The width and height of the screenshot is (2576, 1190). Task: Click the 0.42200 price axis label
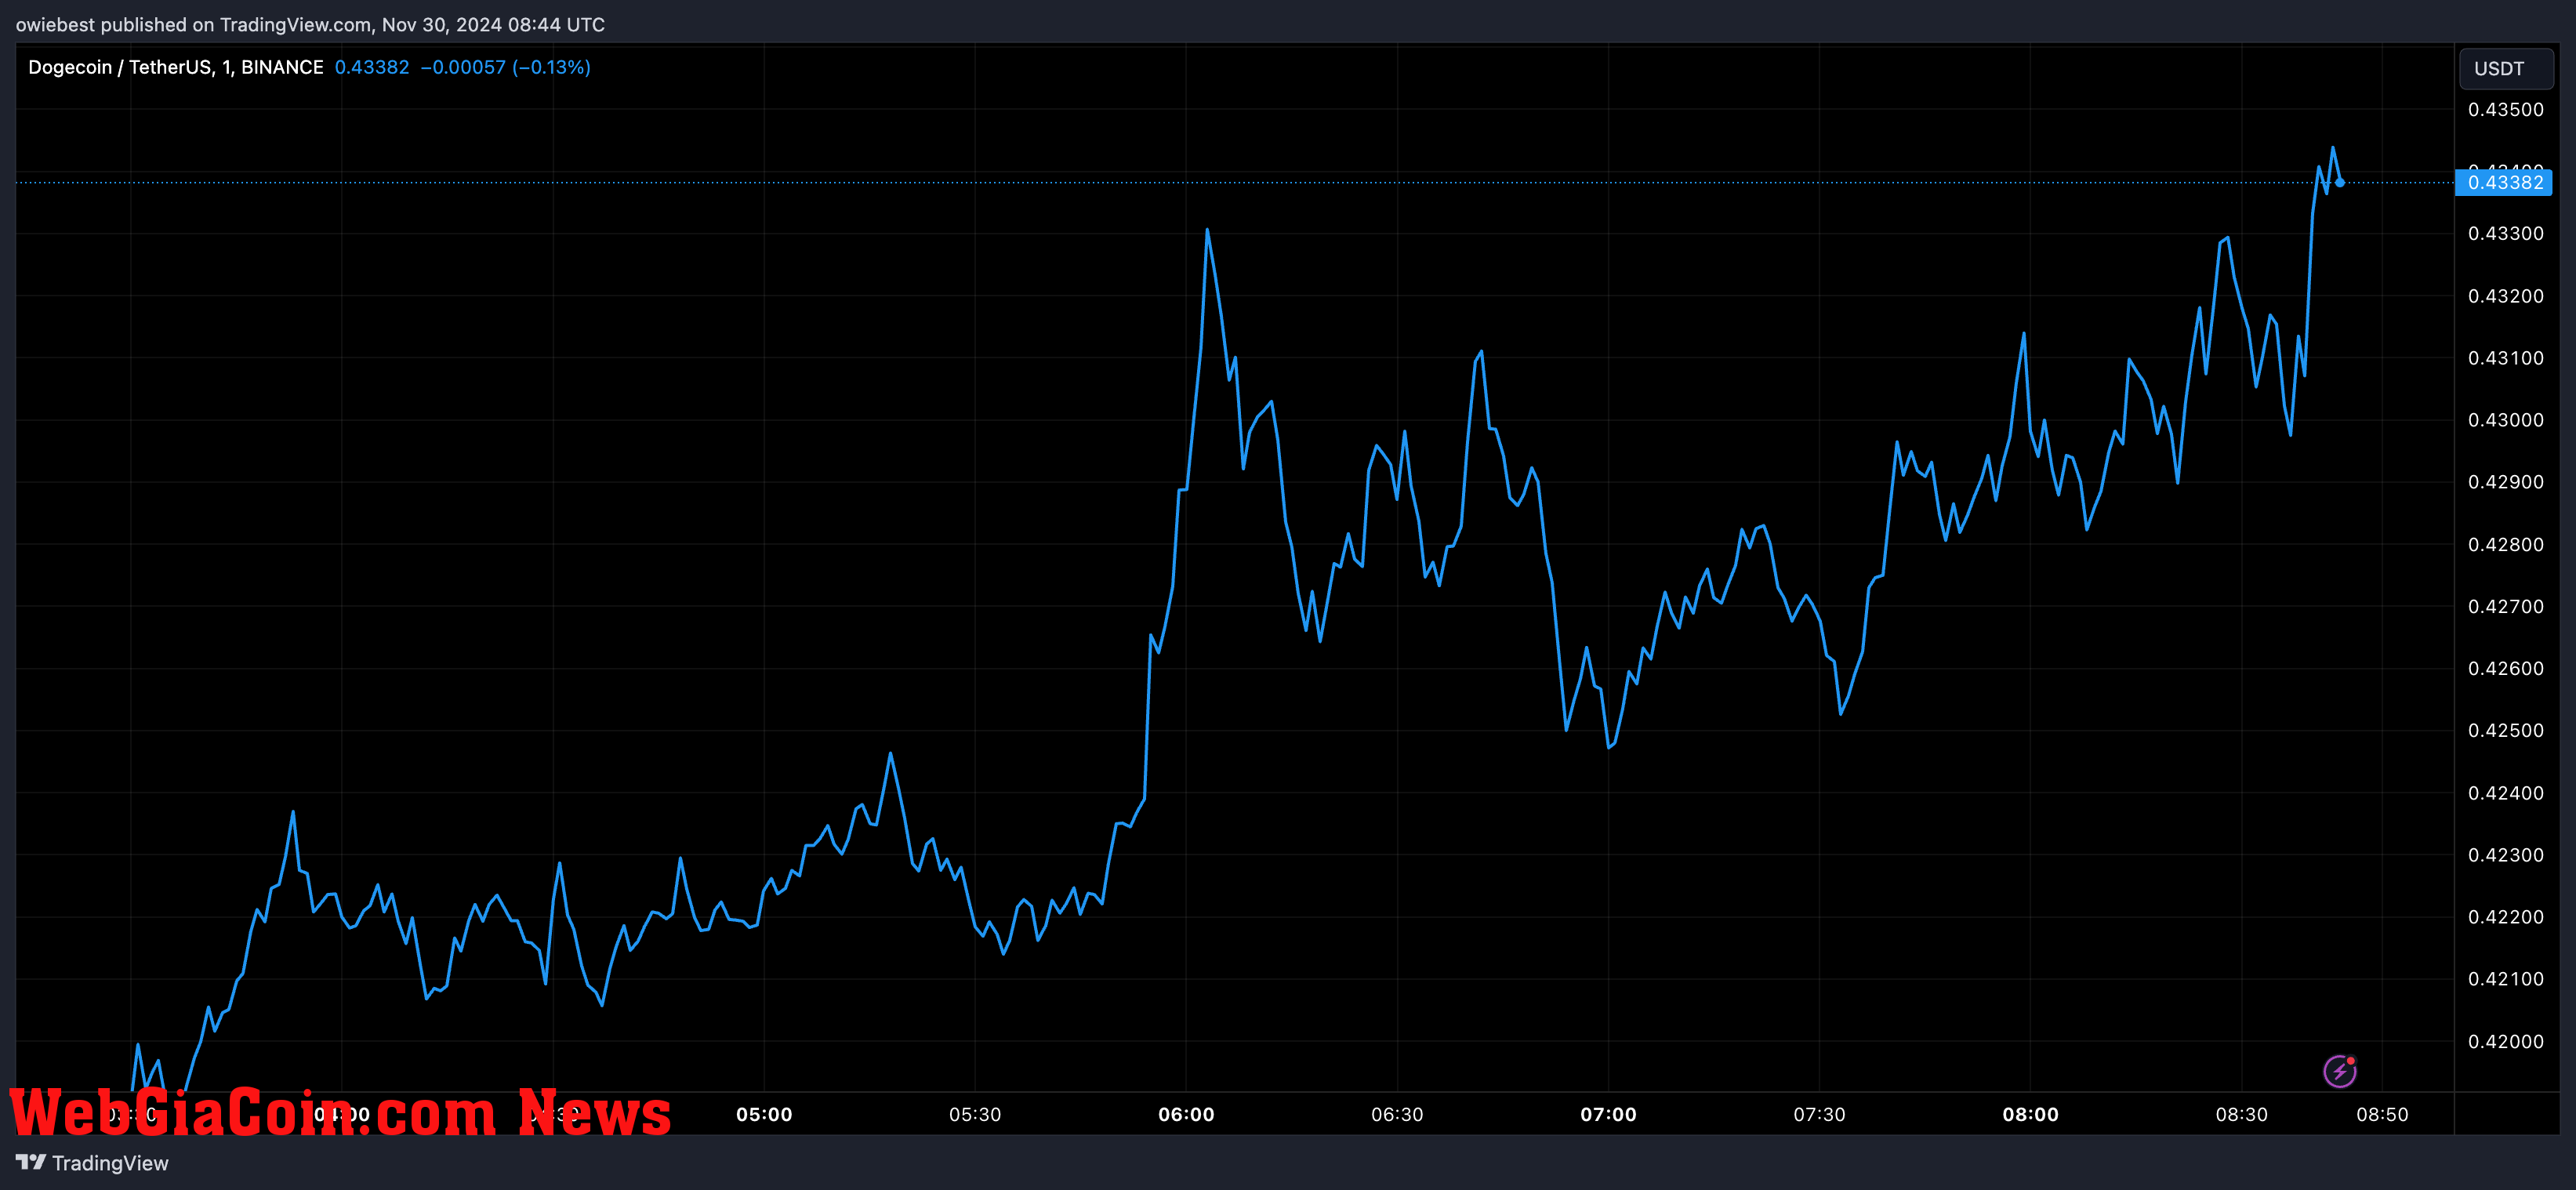tap(2505, 917)
